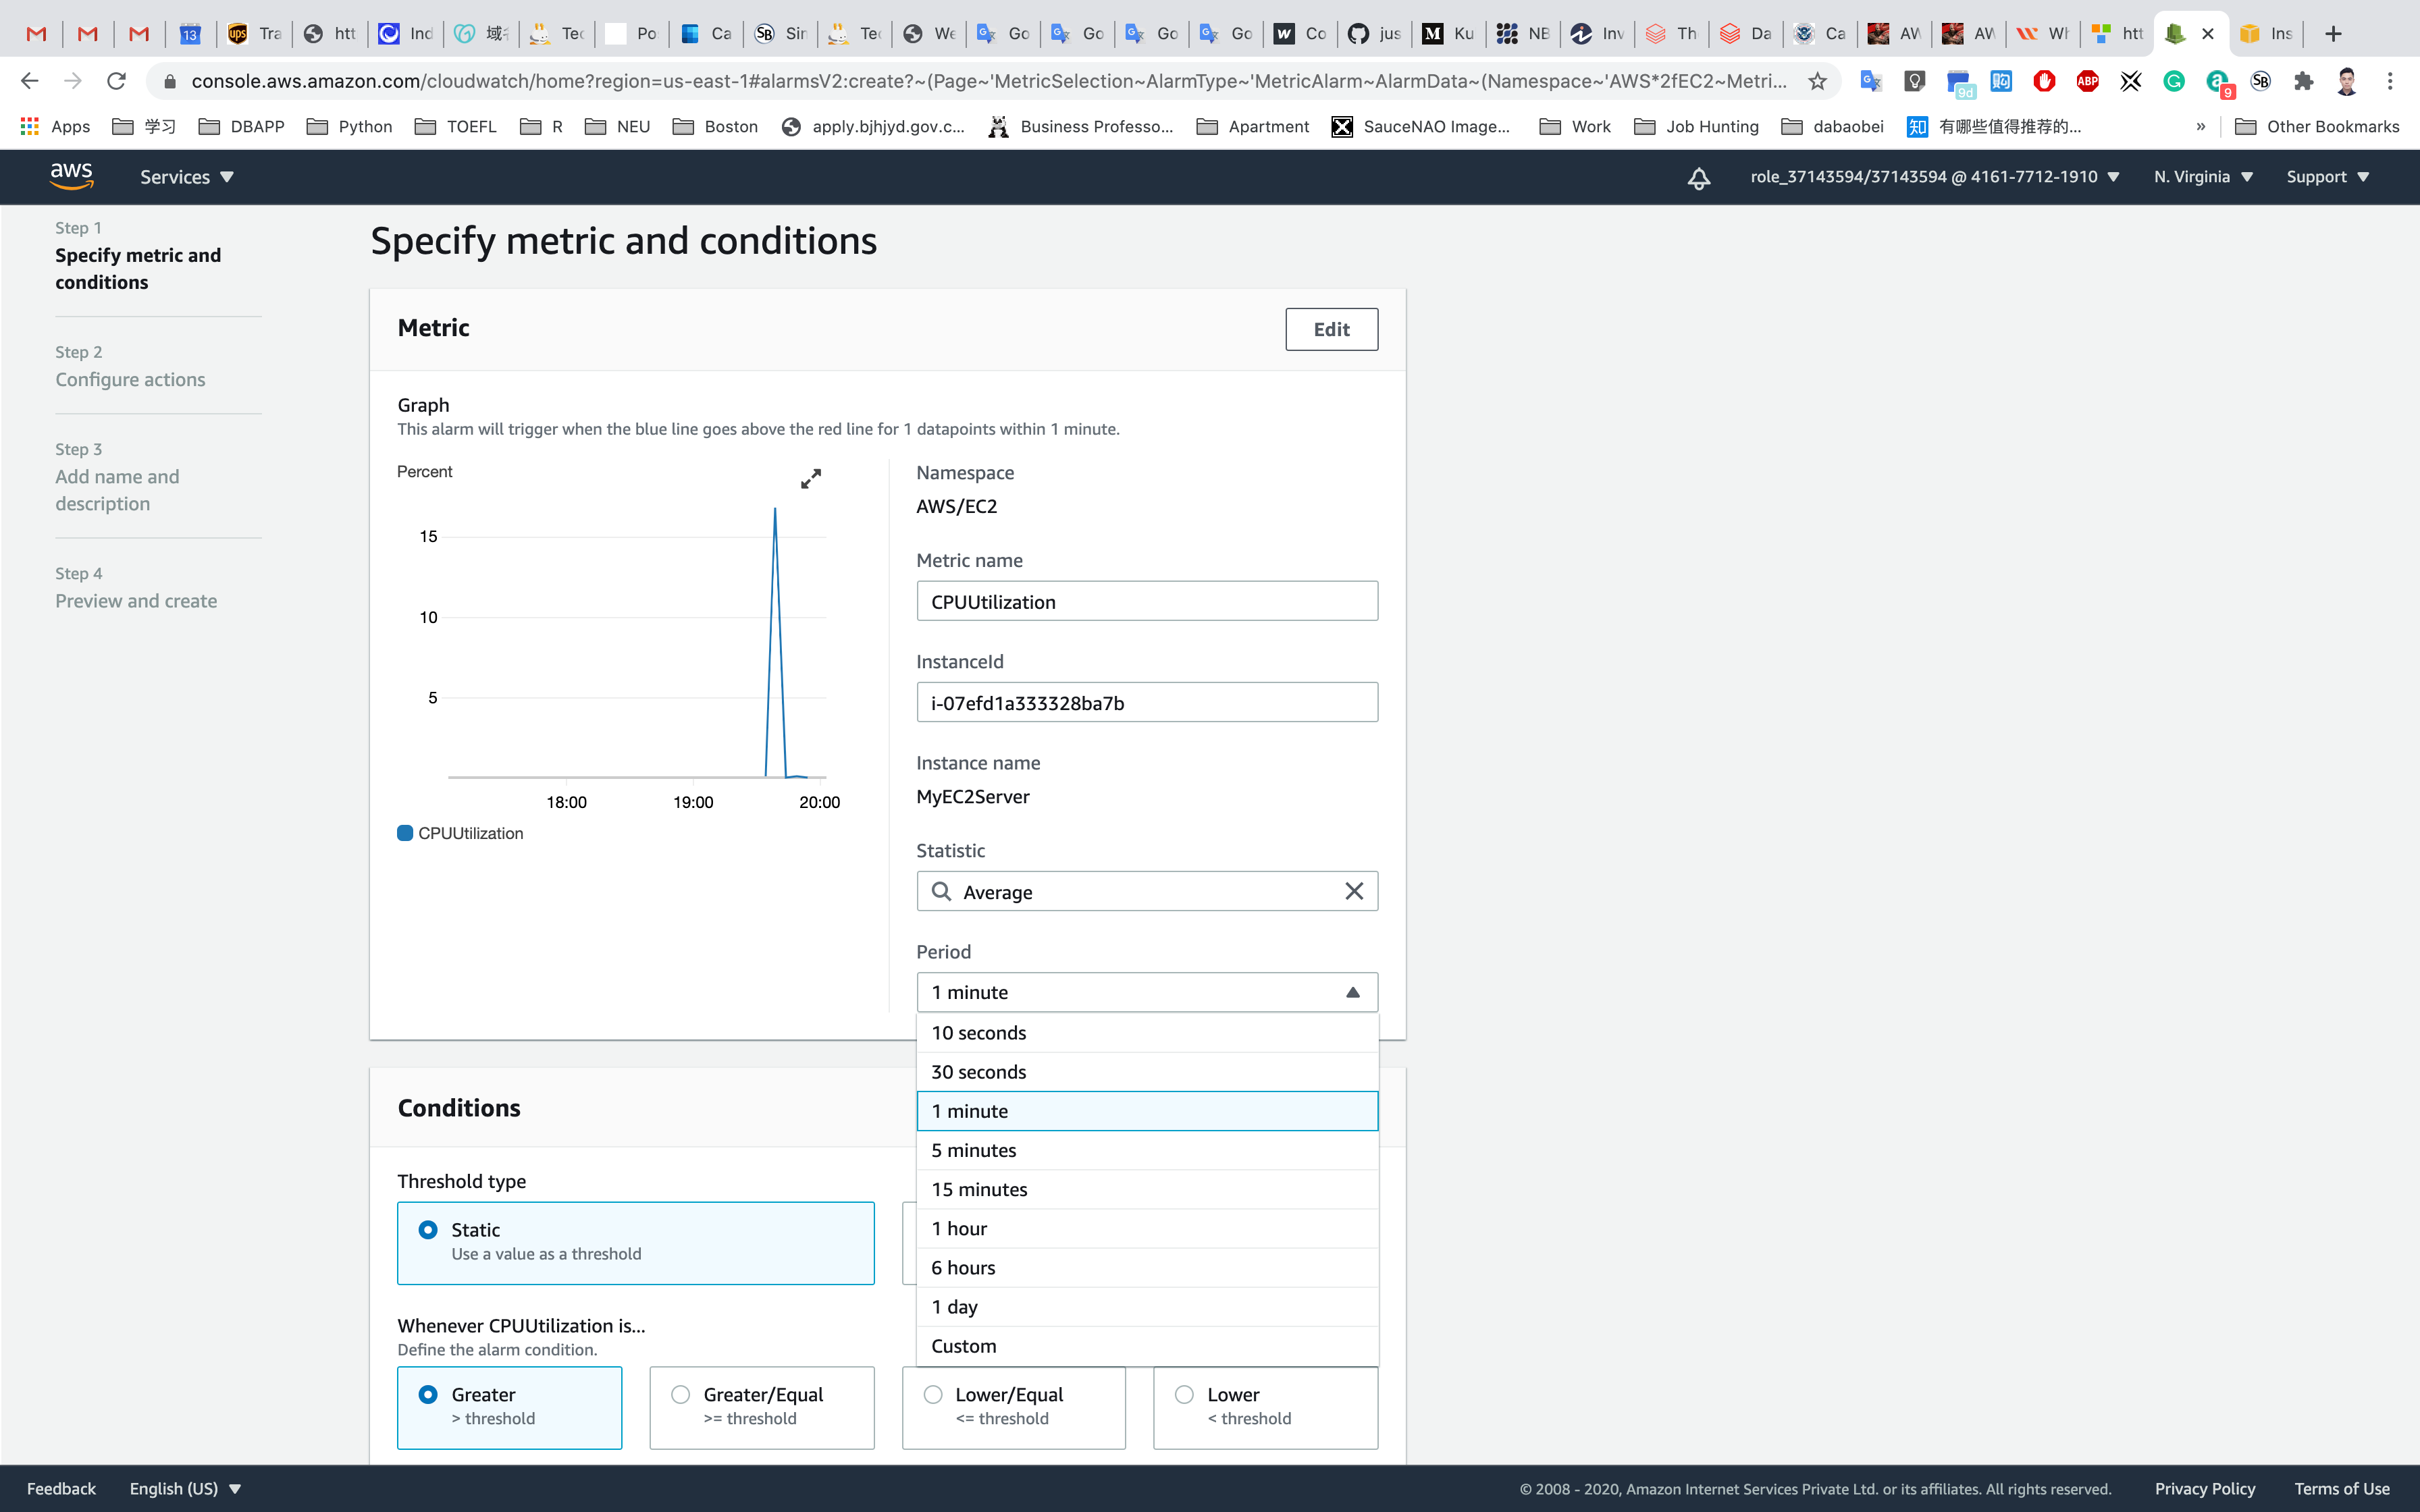Open the Feedback link in footer
The width and height of the screenshot is (2420, 1512).
coord(61,1488)
